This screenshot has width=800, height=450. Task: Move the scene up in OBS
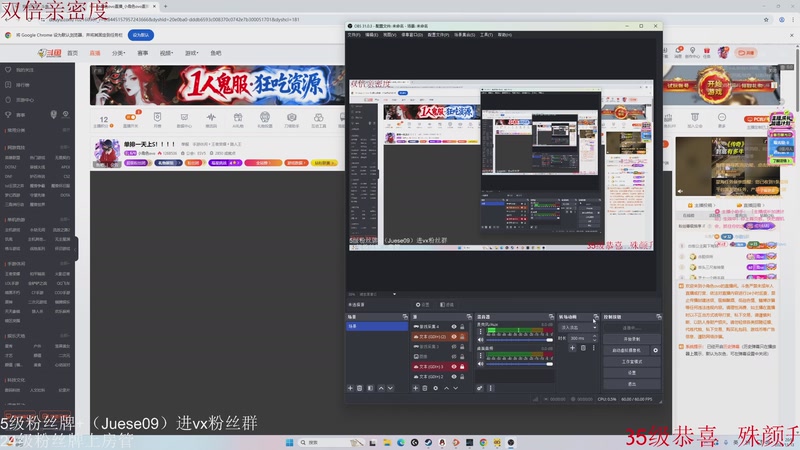click(381, 388)
